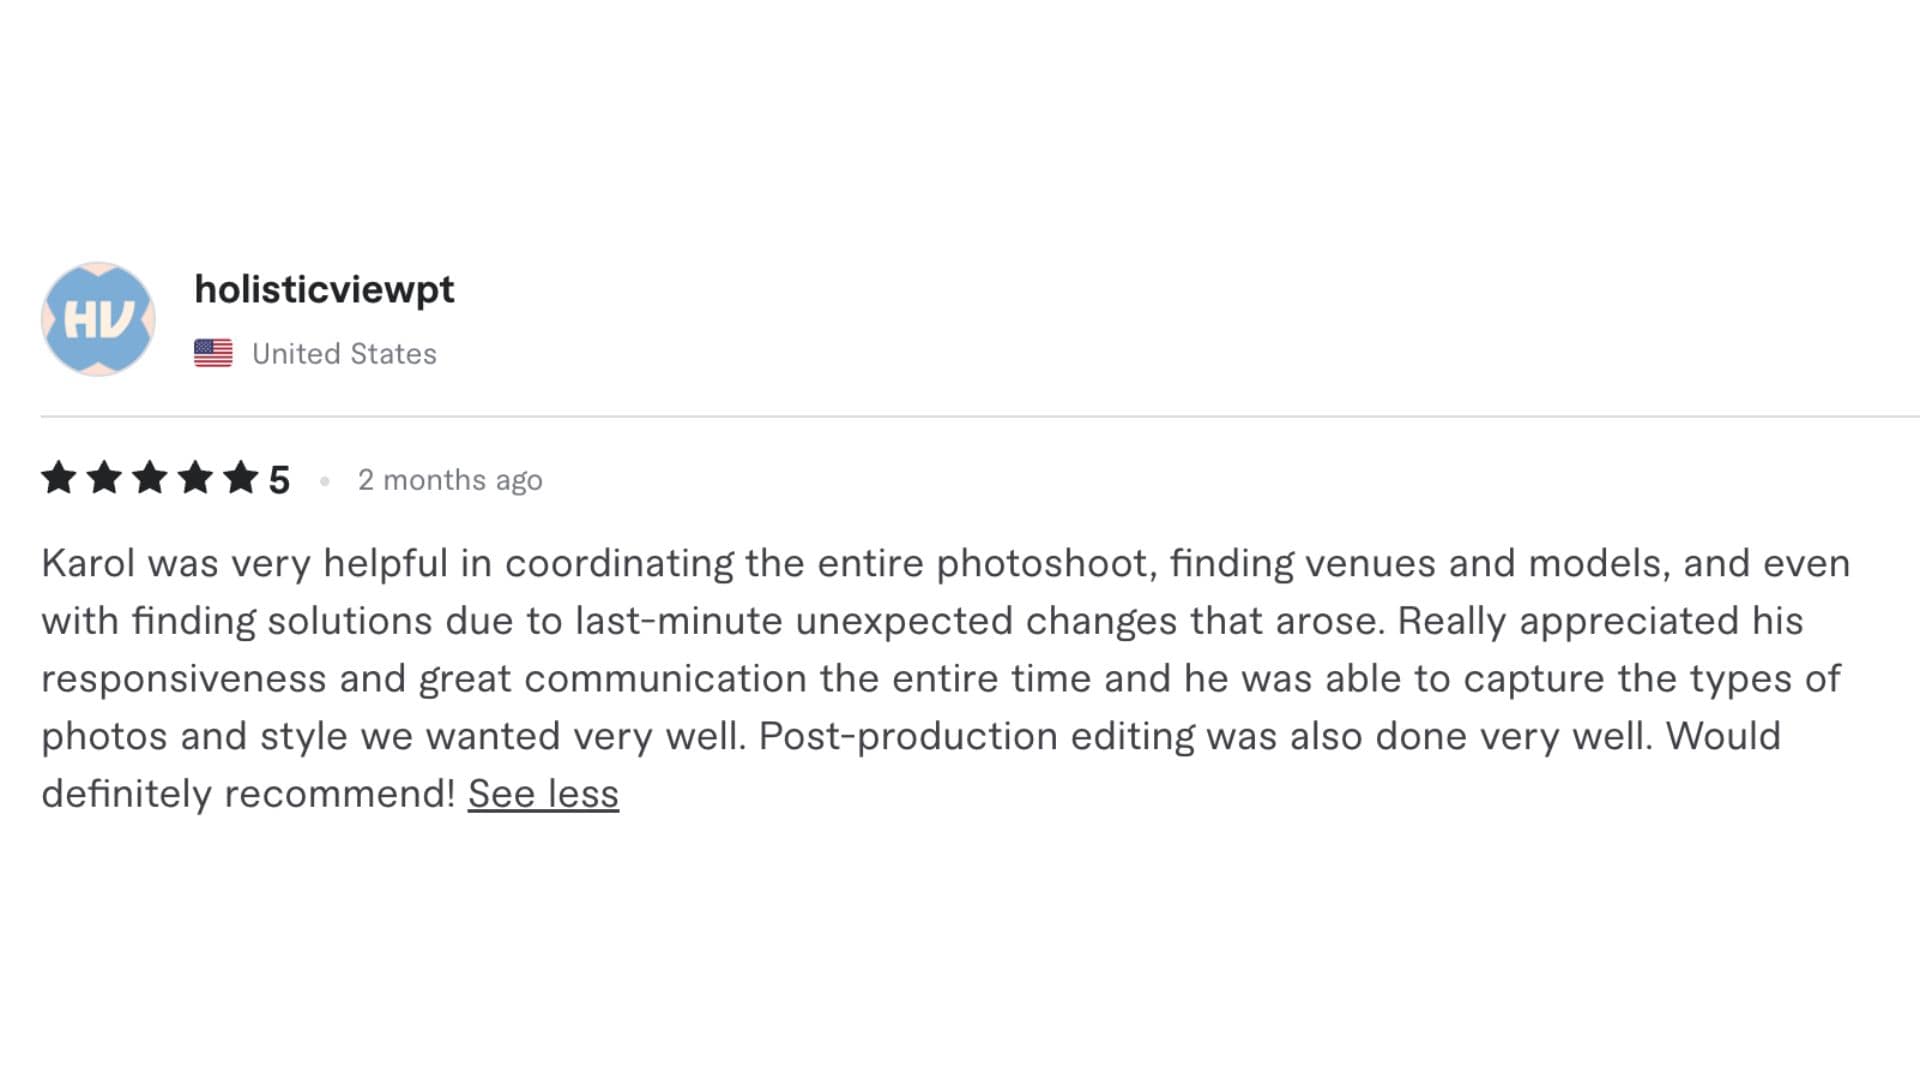Click the first rating star
Screen dimensions: 1920x1080
[59, 478]
